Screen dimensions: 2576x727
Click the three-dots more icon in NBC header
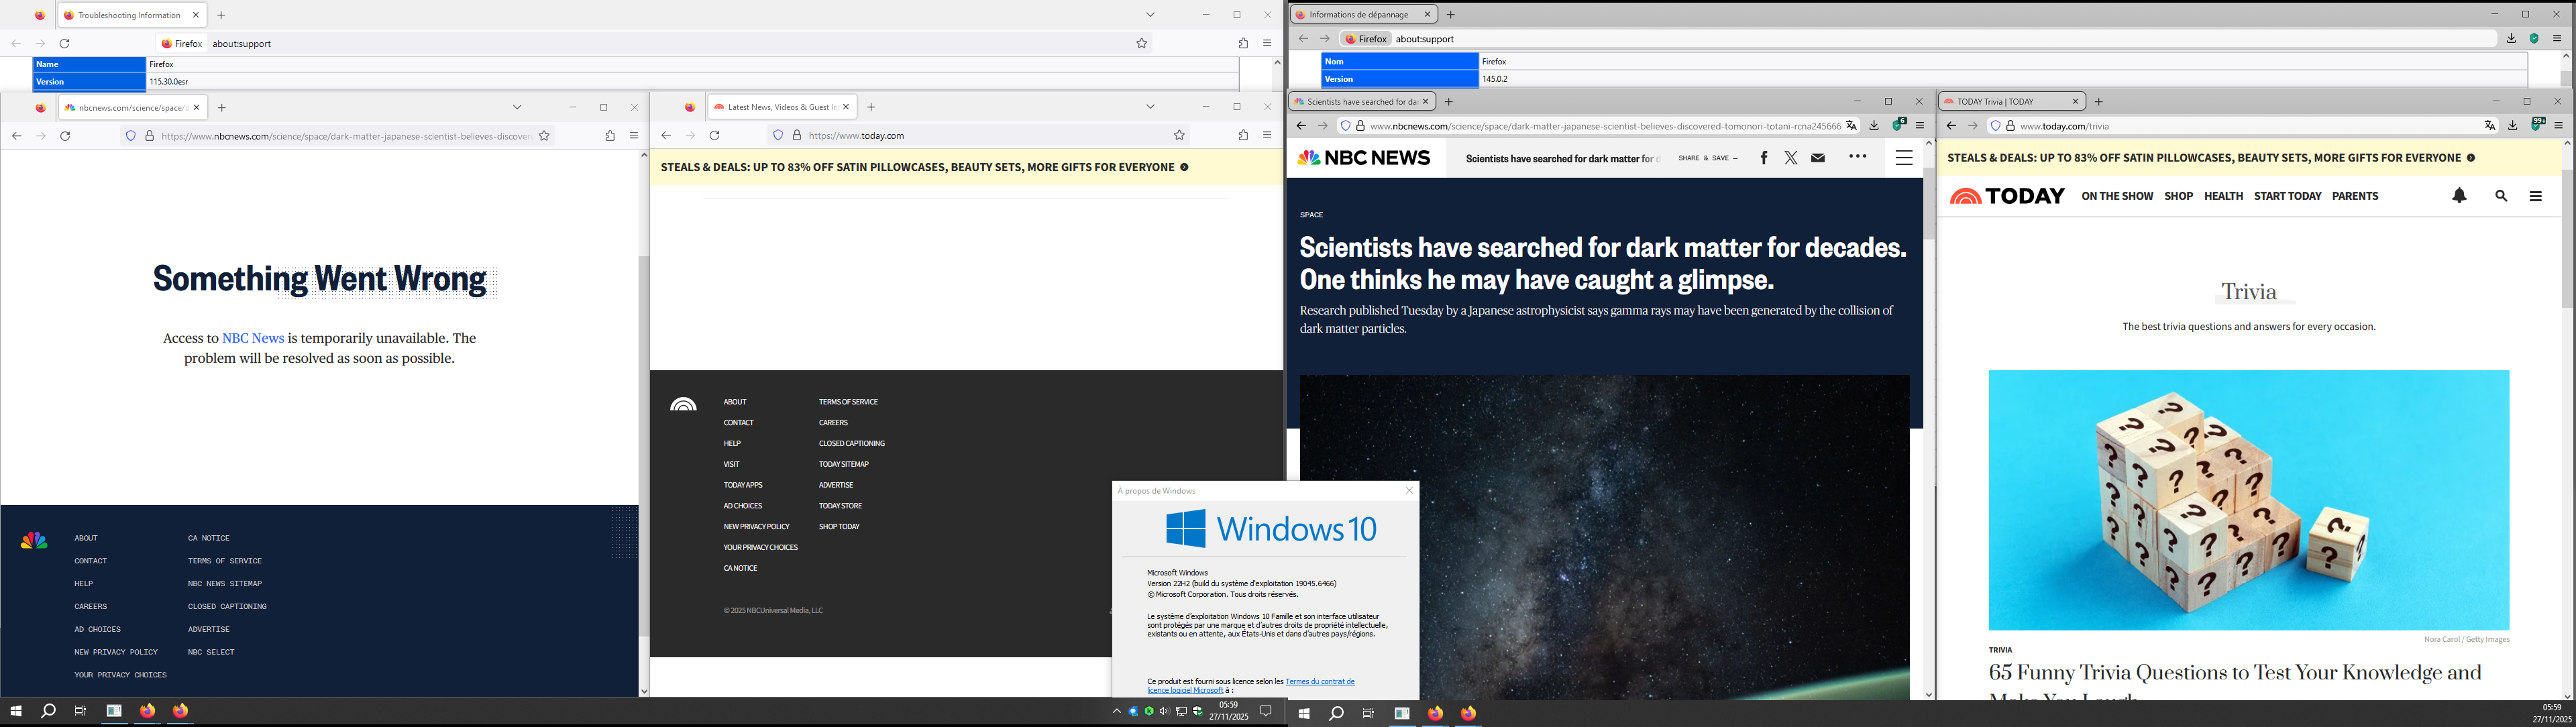click(x=1858, y=157)
